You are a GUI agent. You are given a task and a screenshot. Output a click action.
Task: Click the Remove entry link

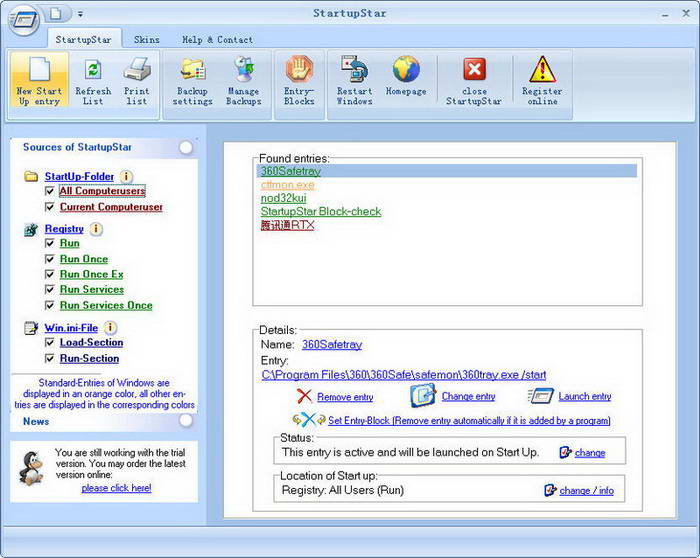(344, 397)
